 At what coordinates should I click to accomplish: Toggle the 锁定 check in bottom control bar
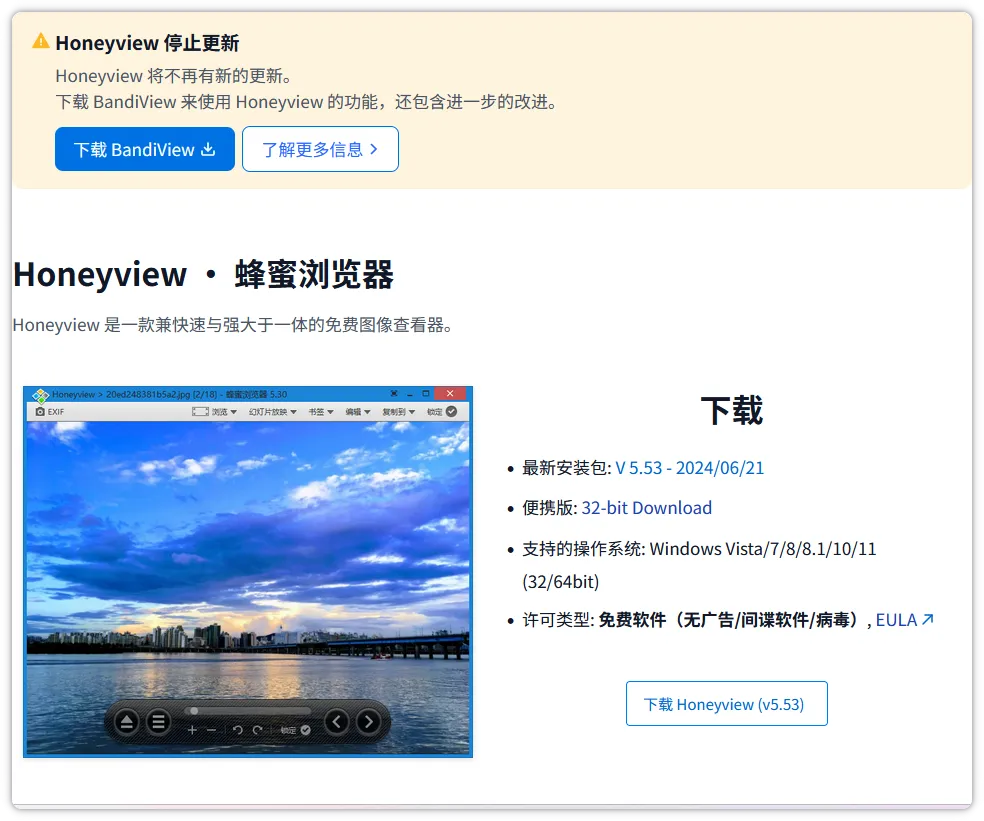pyautogui.click(x=306, y=730)
